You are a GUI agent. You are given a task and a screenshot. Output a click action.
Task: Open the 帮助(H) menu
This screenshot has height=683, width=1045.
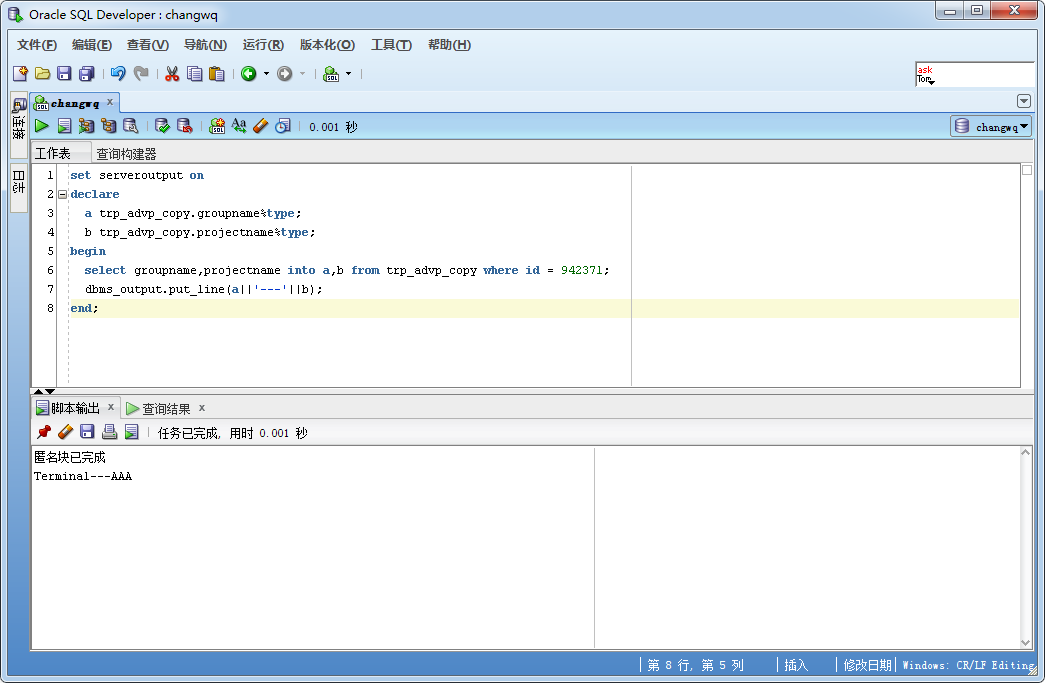tap(449, 45)
